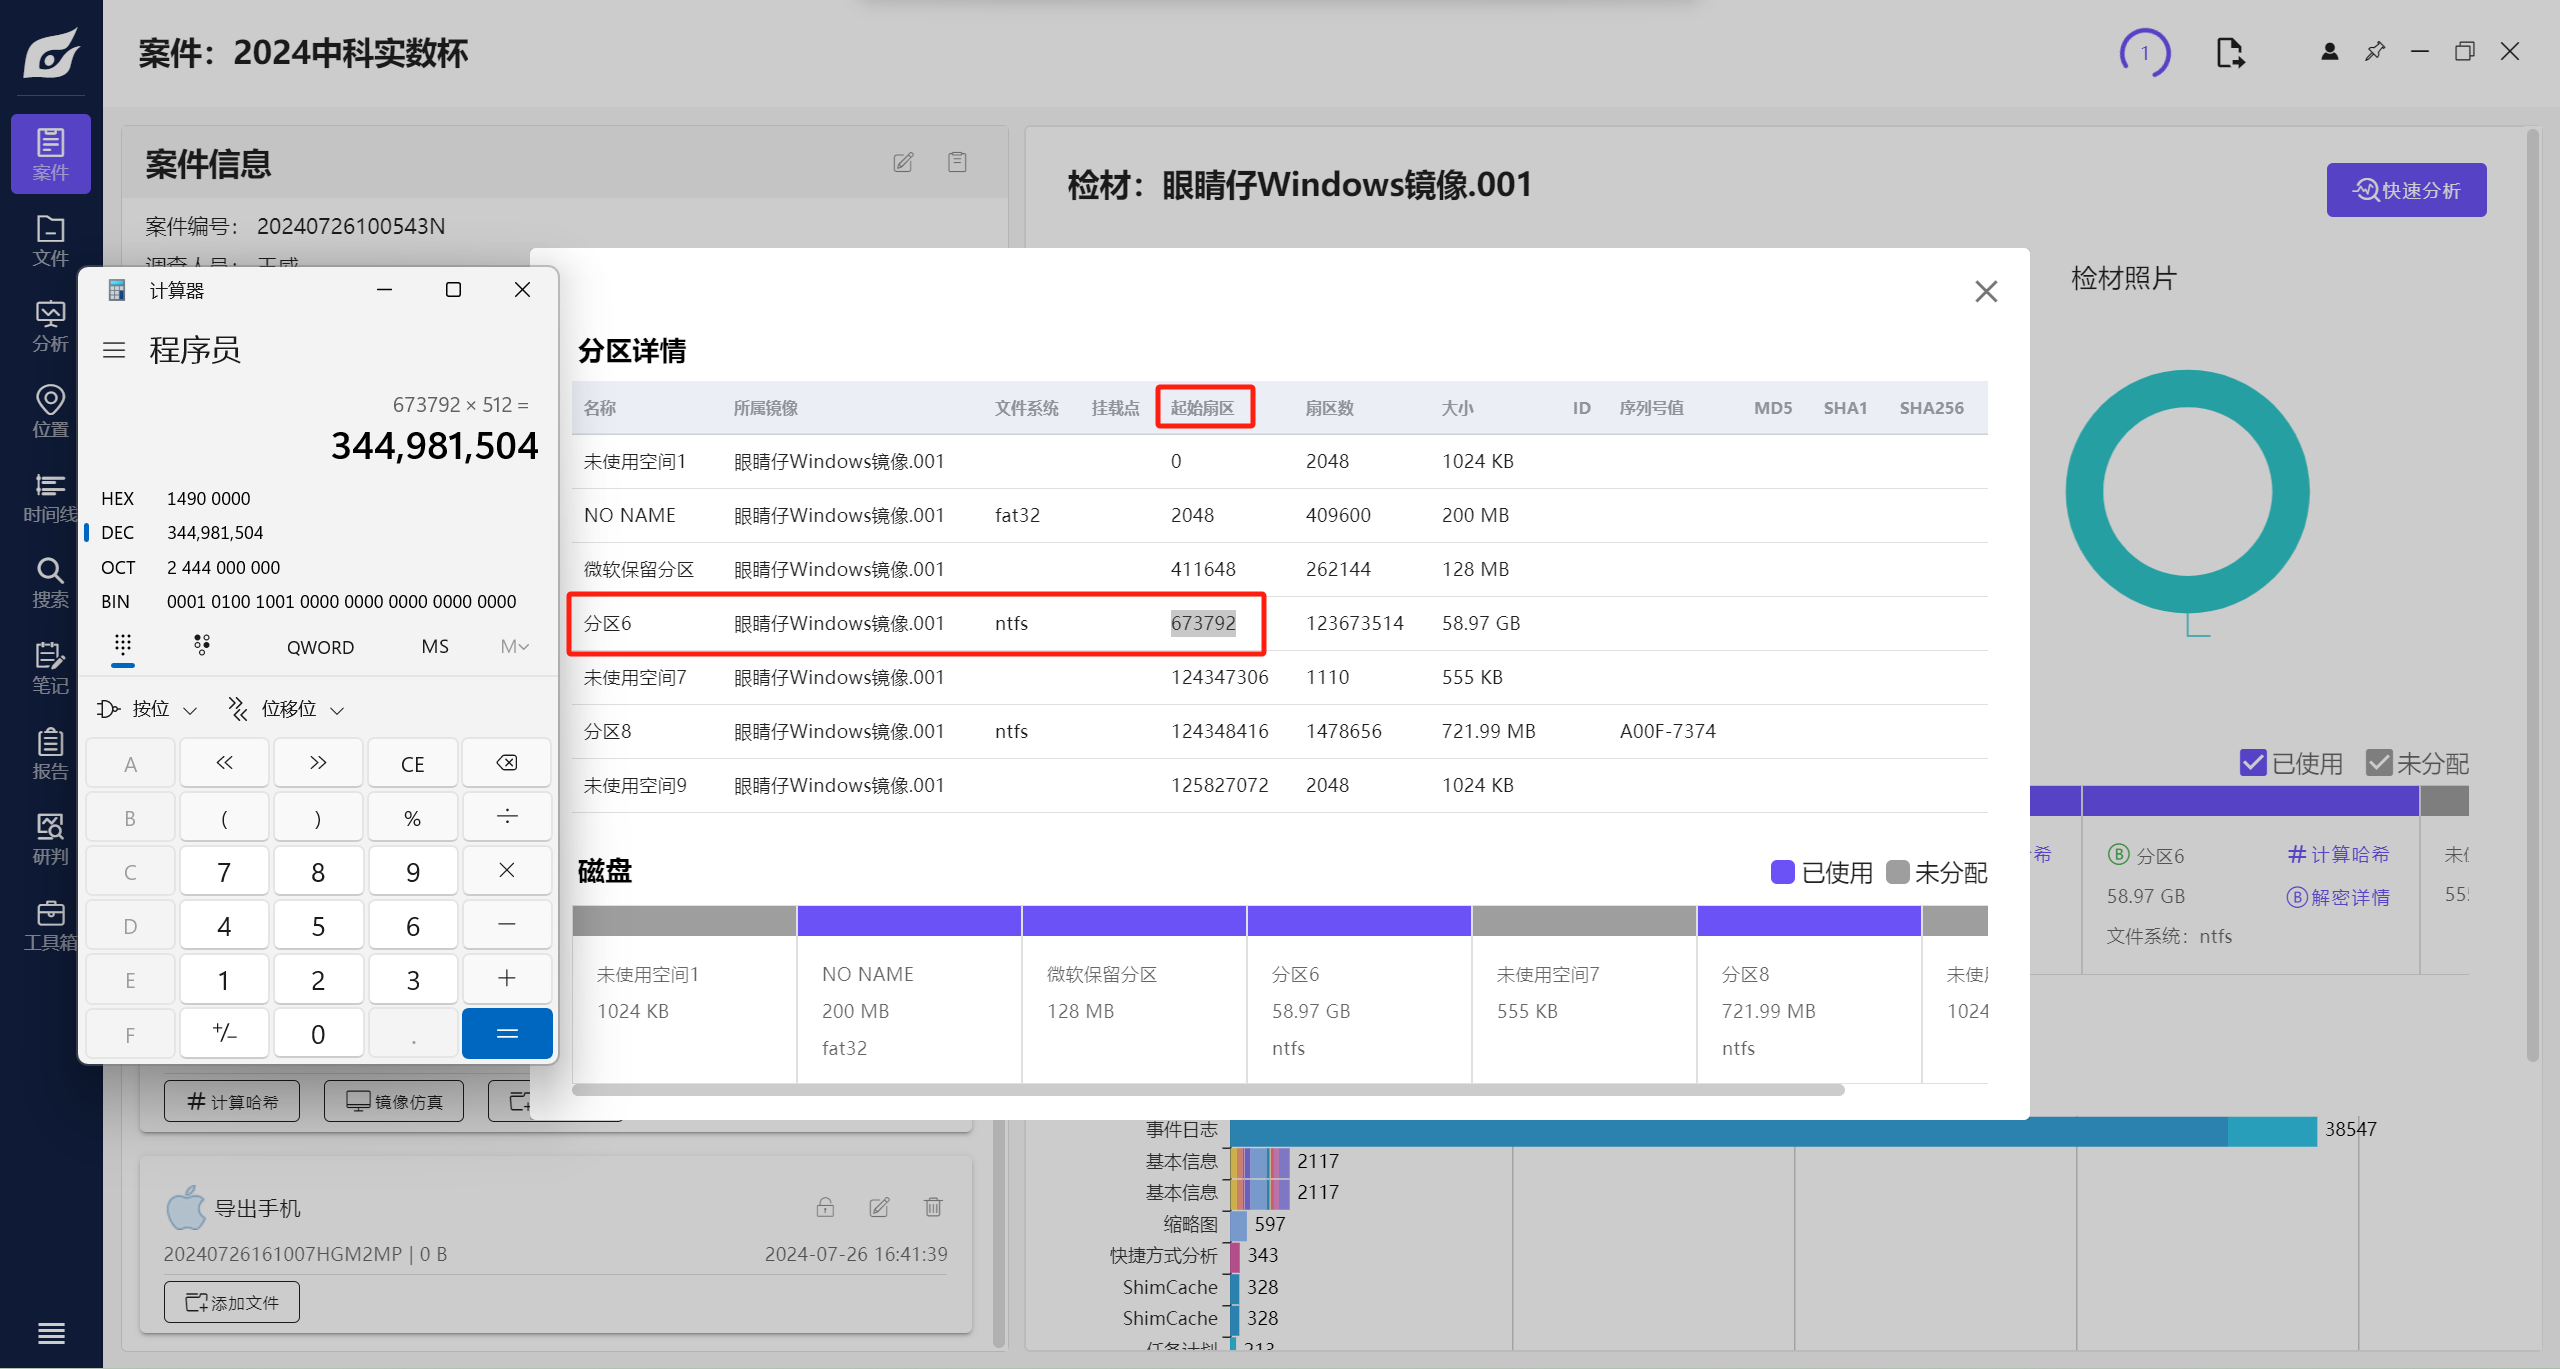Toggle the 已使用 checkbox
The image size is (2560, 1369).
pyautogui.click(x=2252, y=763)
